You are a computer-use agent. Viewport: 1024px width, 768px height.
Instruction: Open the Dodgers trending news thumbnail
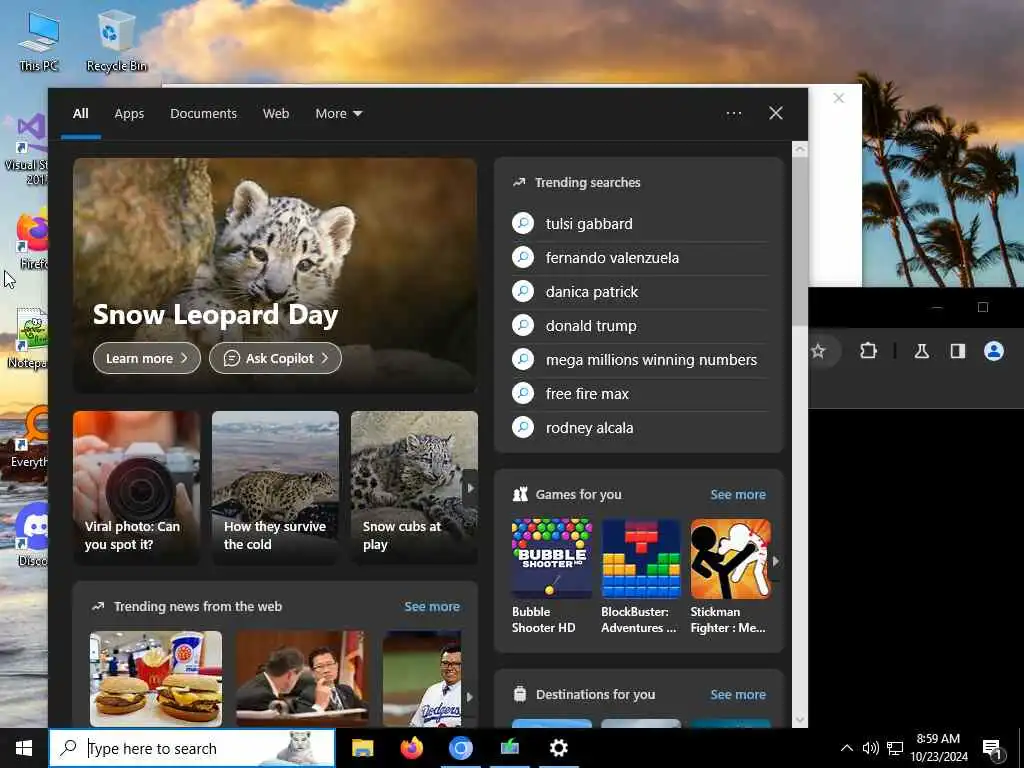(x=422, y=679)
